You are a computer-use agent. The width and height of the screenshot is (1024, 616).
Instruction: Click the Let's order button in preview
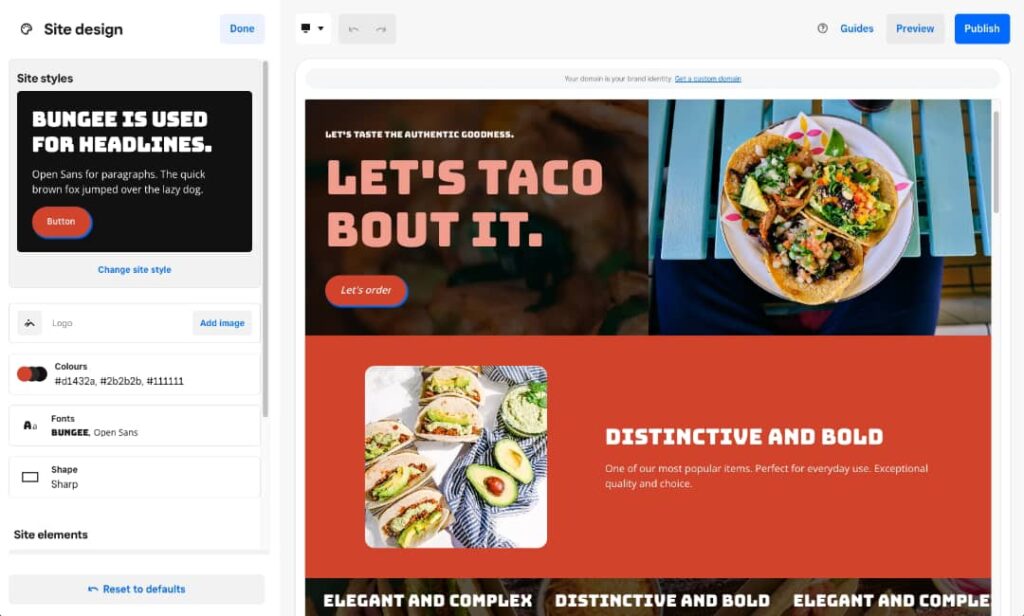point(366,291)
